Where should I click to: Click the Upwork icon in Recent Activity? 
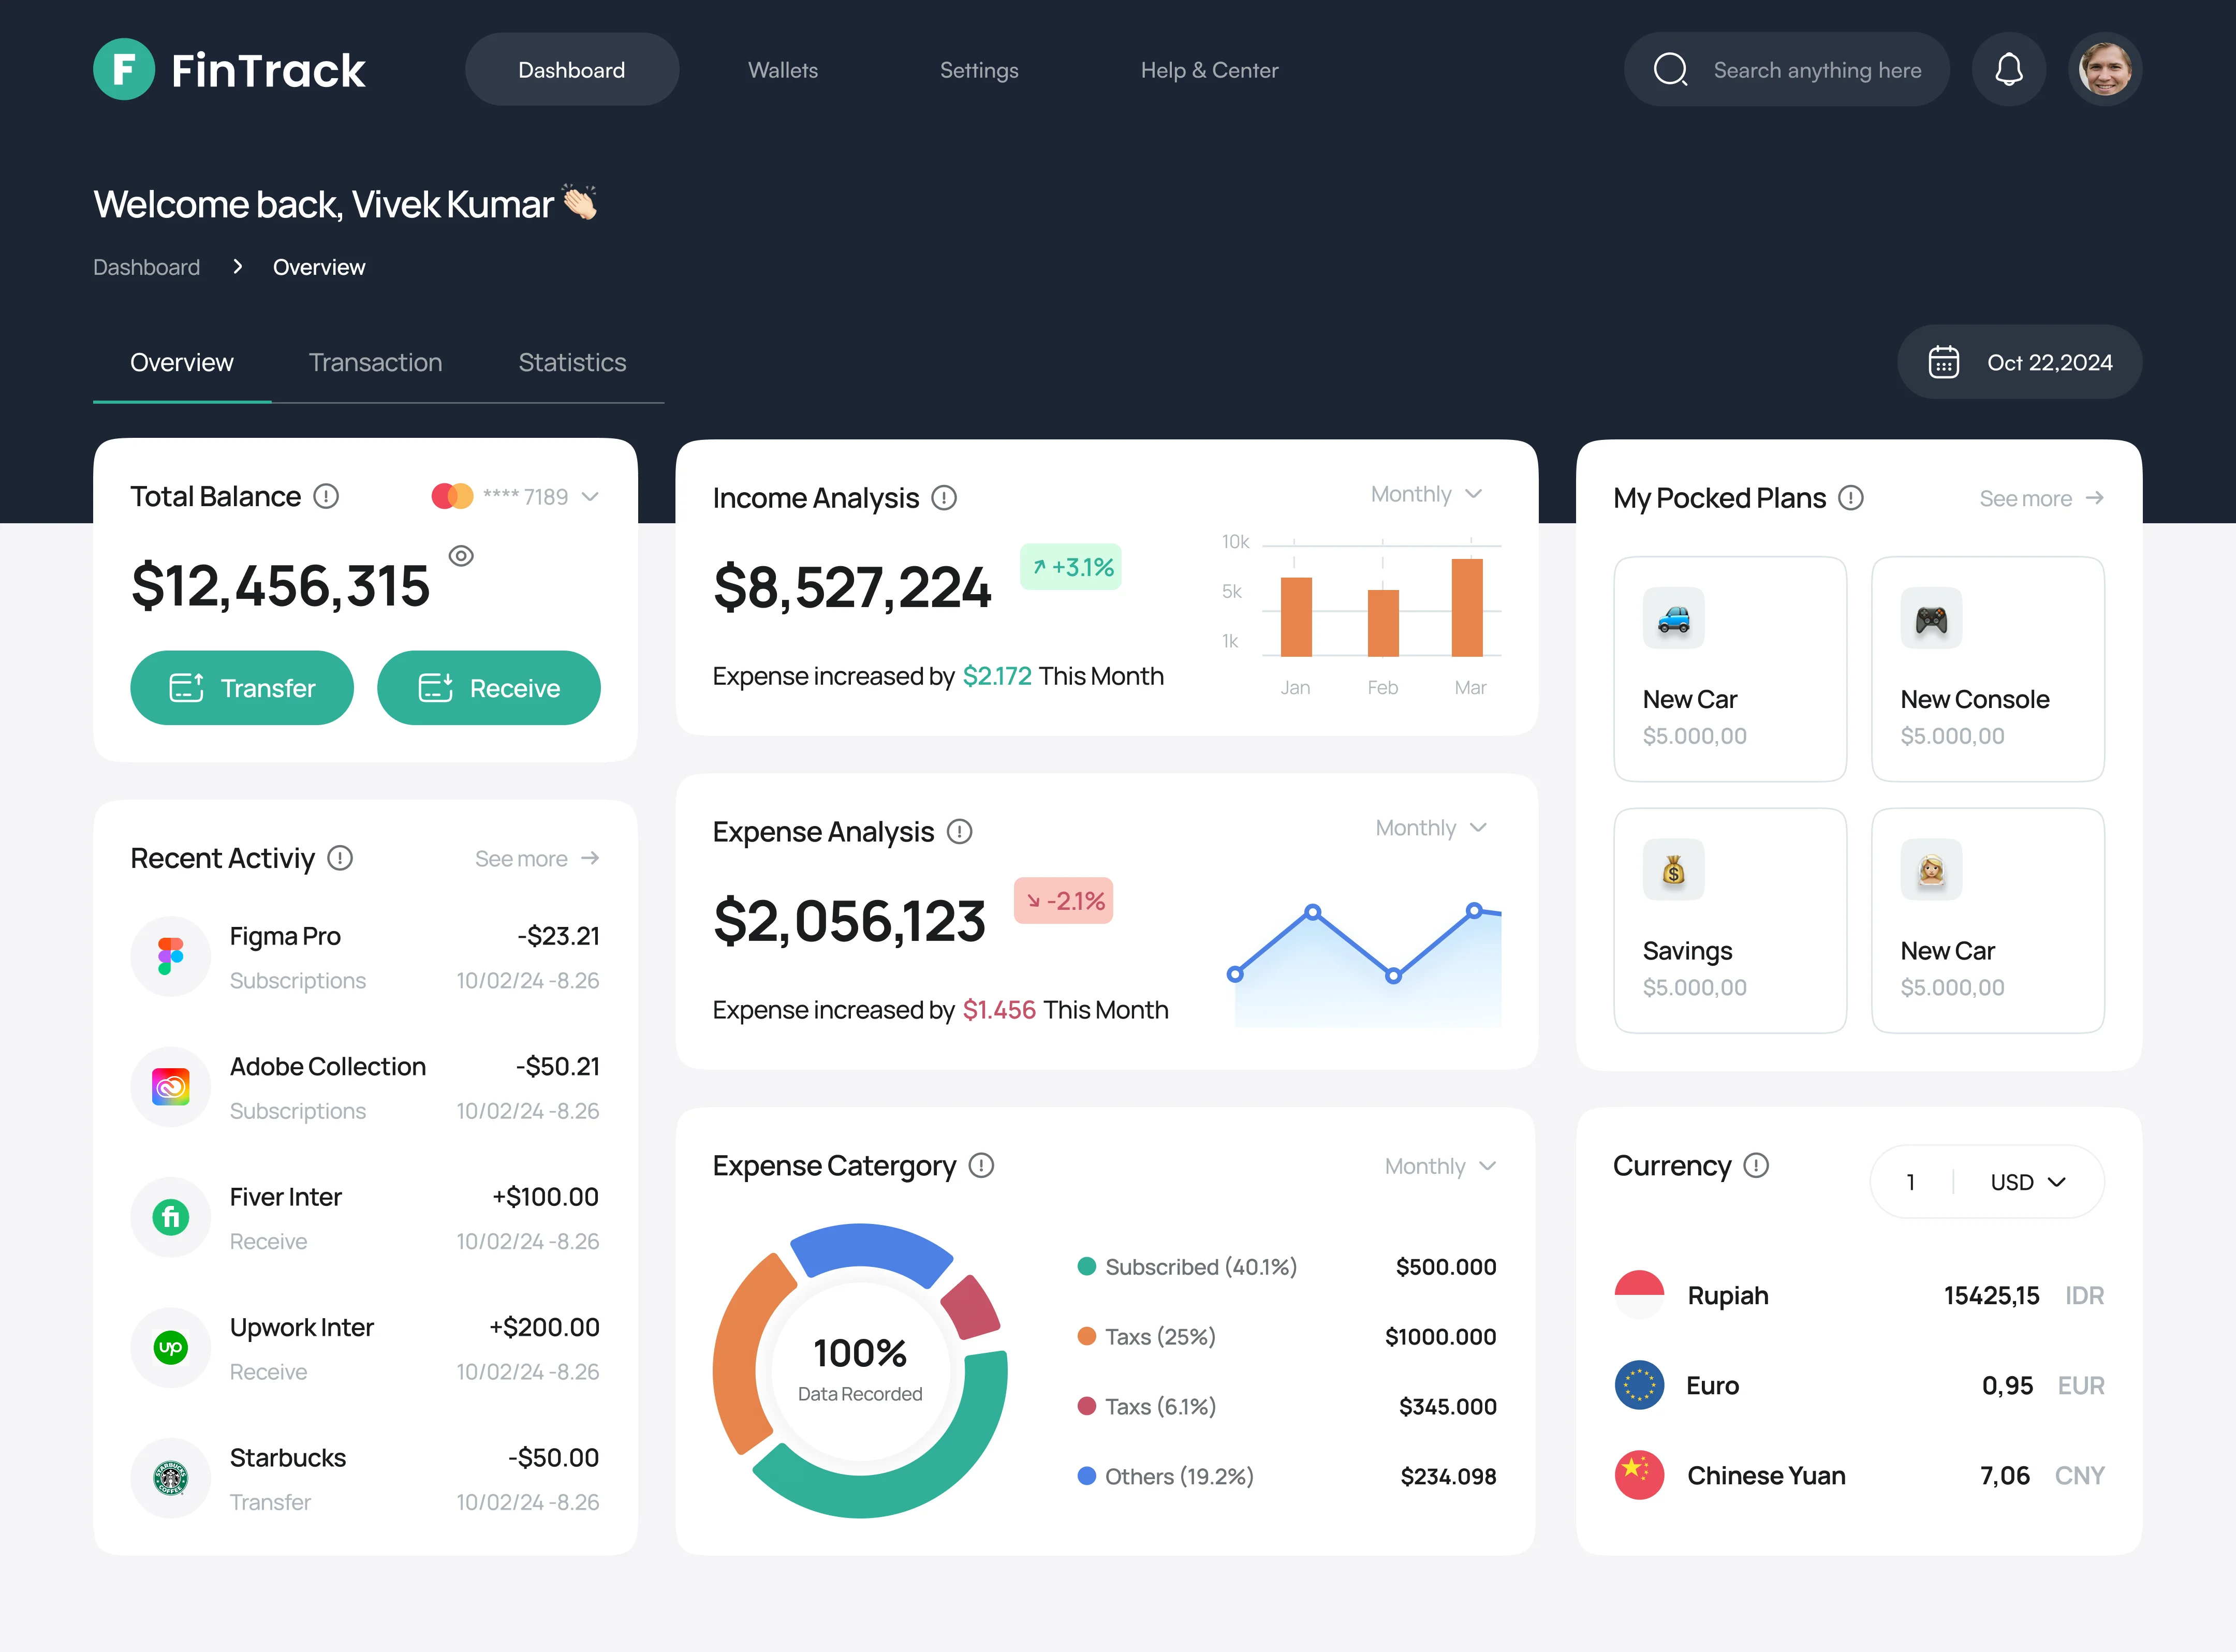coord(170,1347)
